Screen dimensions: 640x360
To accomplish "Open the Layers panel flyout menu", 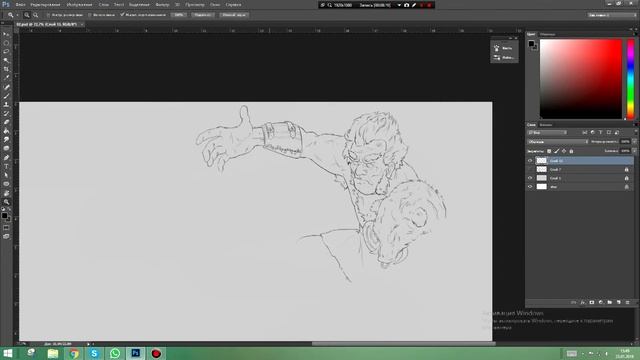I will point(635,125).
